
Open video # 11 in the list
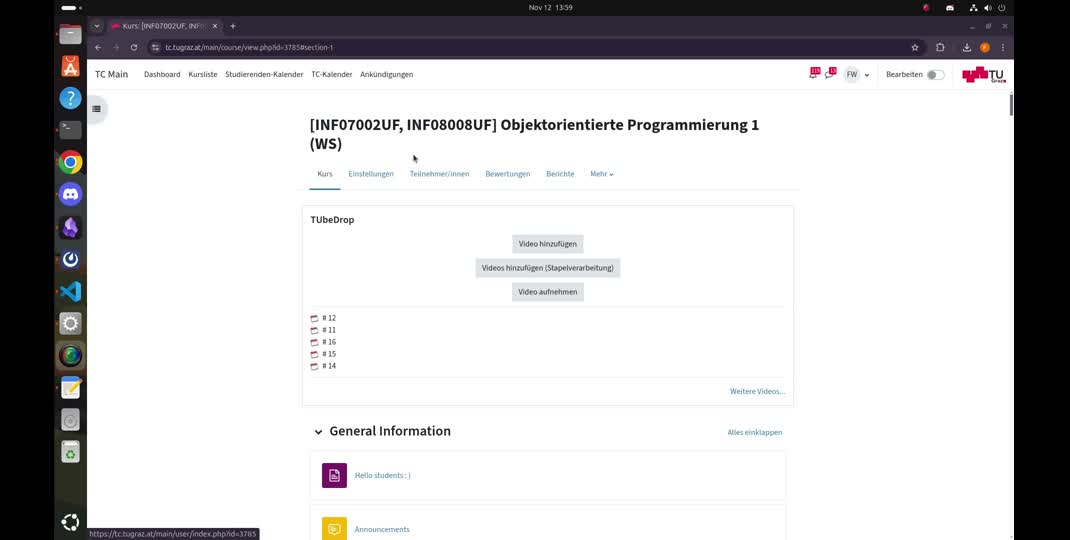click(x=329, y=330)
